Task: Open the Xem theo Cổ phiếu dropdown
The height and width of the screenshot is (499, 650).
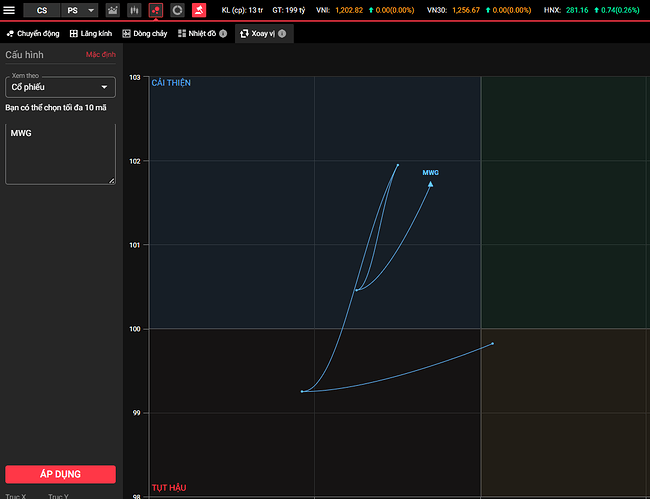Action: 60,87
